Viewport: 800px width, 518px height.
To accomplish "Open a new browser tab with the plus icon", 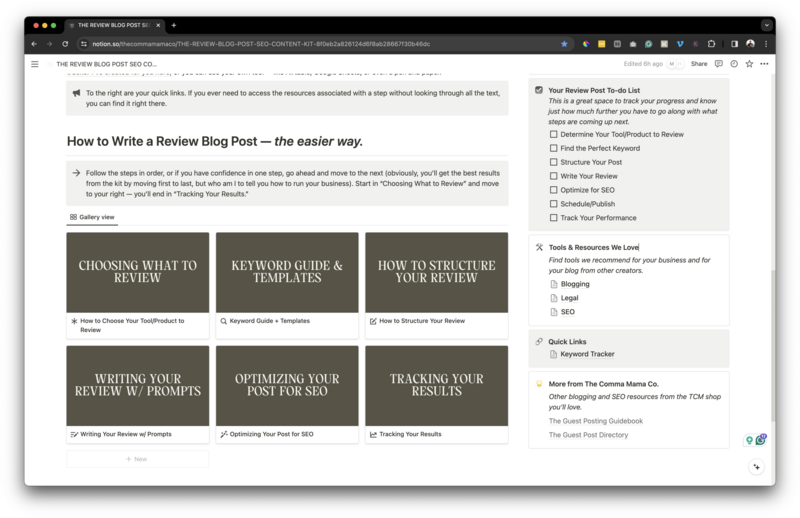I will 173,25.
